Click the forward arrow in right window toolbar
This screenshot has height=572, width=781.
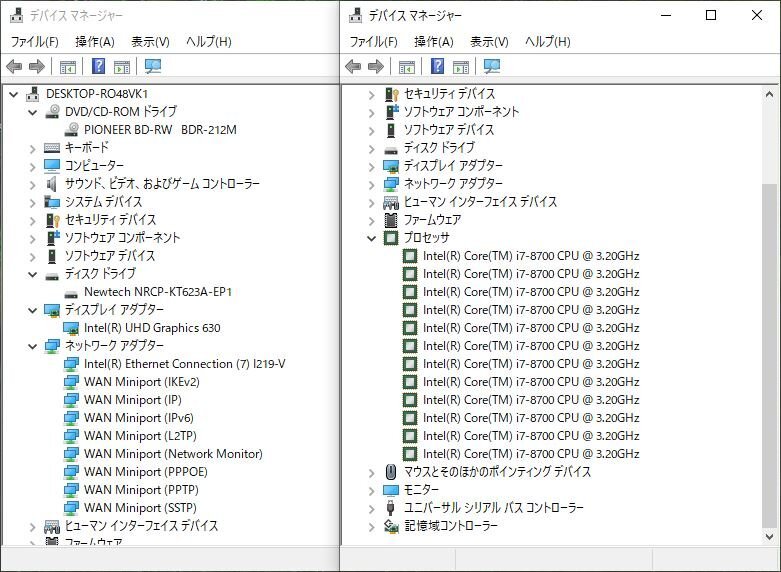pos(376,66)
